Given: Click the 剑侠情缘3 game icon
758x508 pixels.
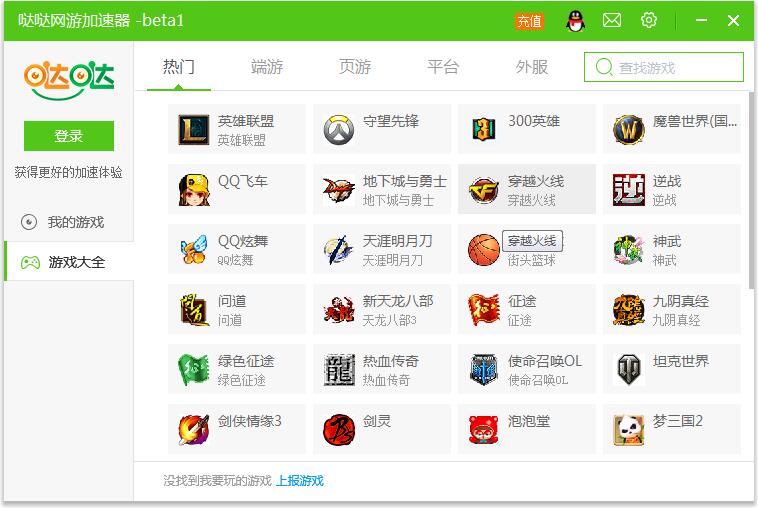Looking at the screenshot, I should click(194, 429).
